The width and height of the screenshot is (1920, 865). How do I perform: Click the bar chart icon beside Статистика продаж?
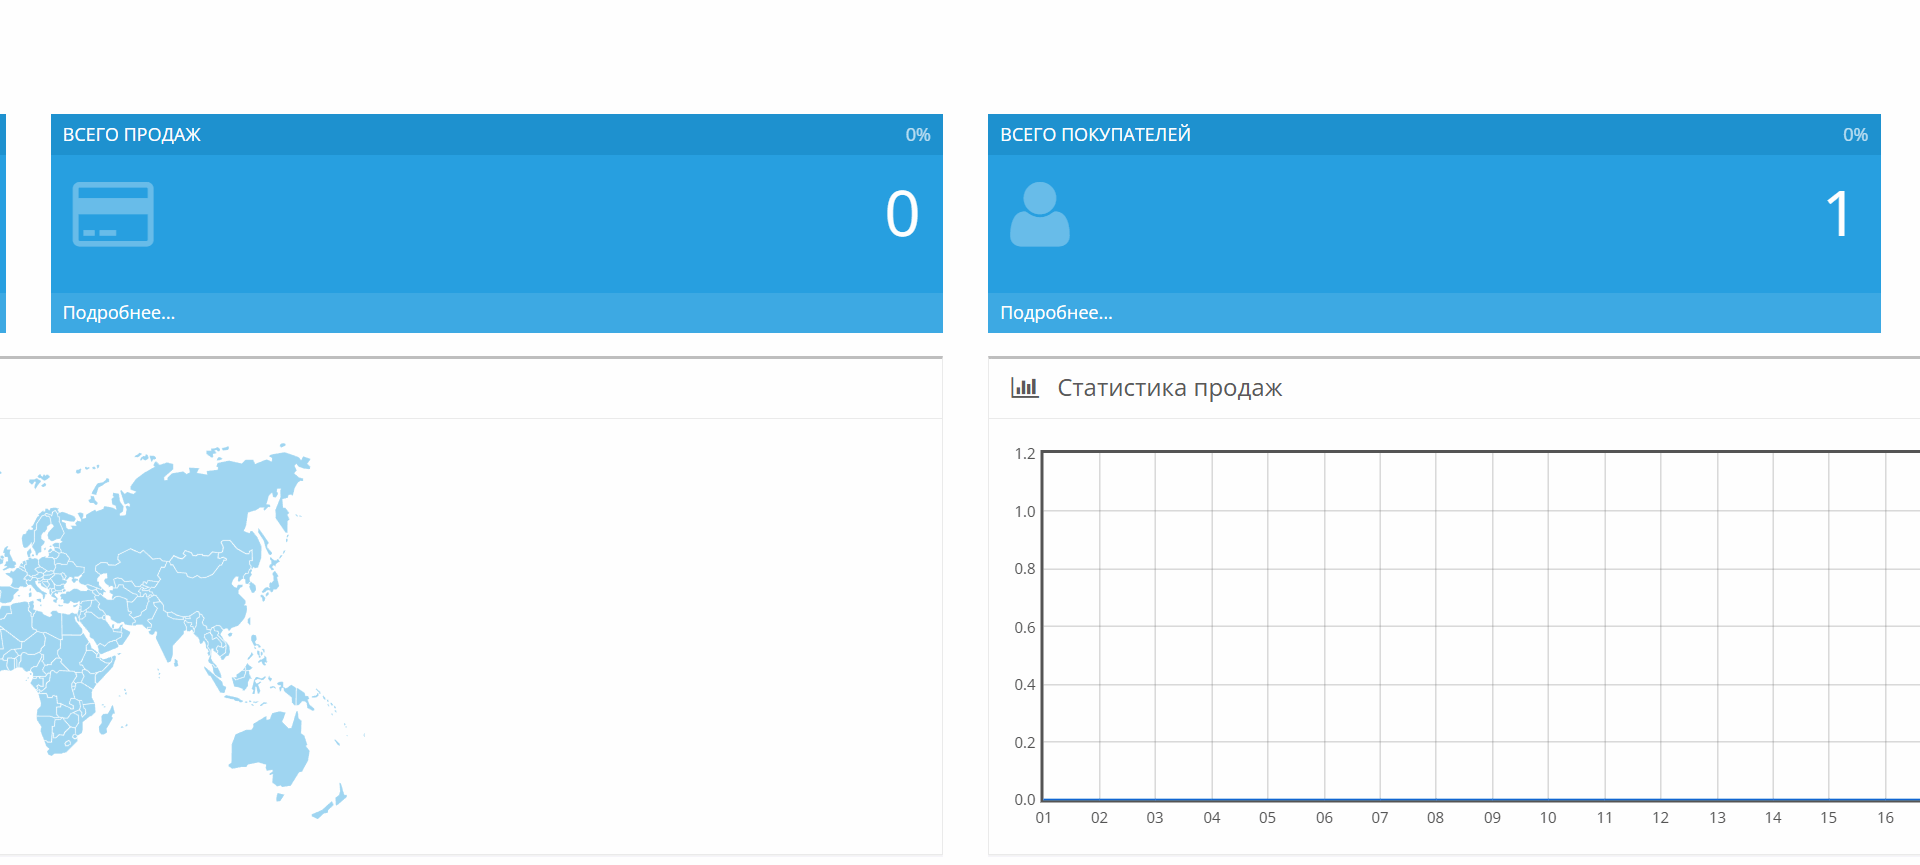point(1024,387)
